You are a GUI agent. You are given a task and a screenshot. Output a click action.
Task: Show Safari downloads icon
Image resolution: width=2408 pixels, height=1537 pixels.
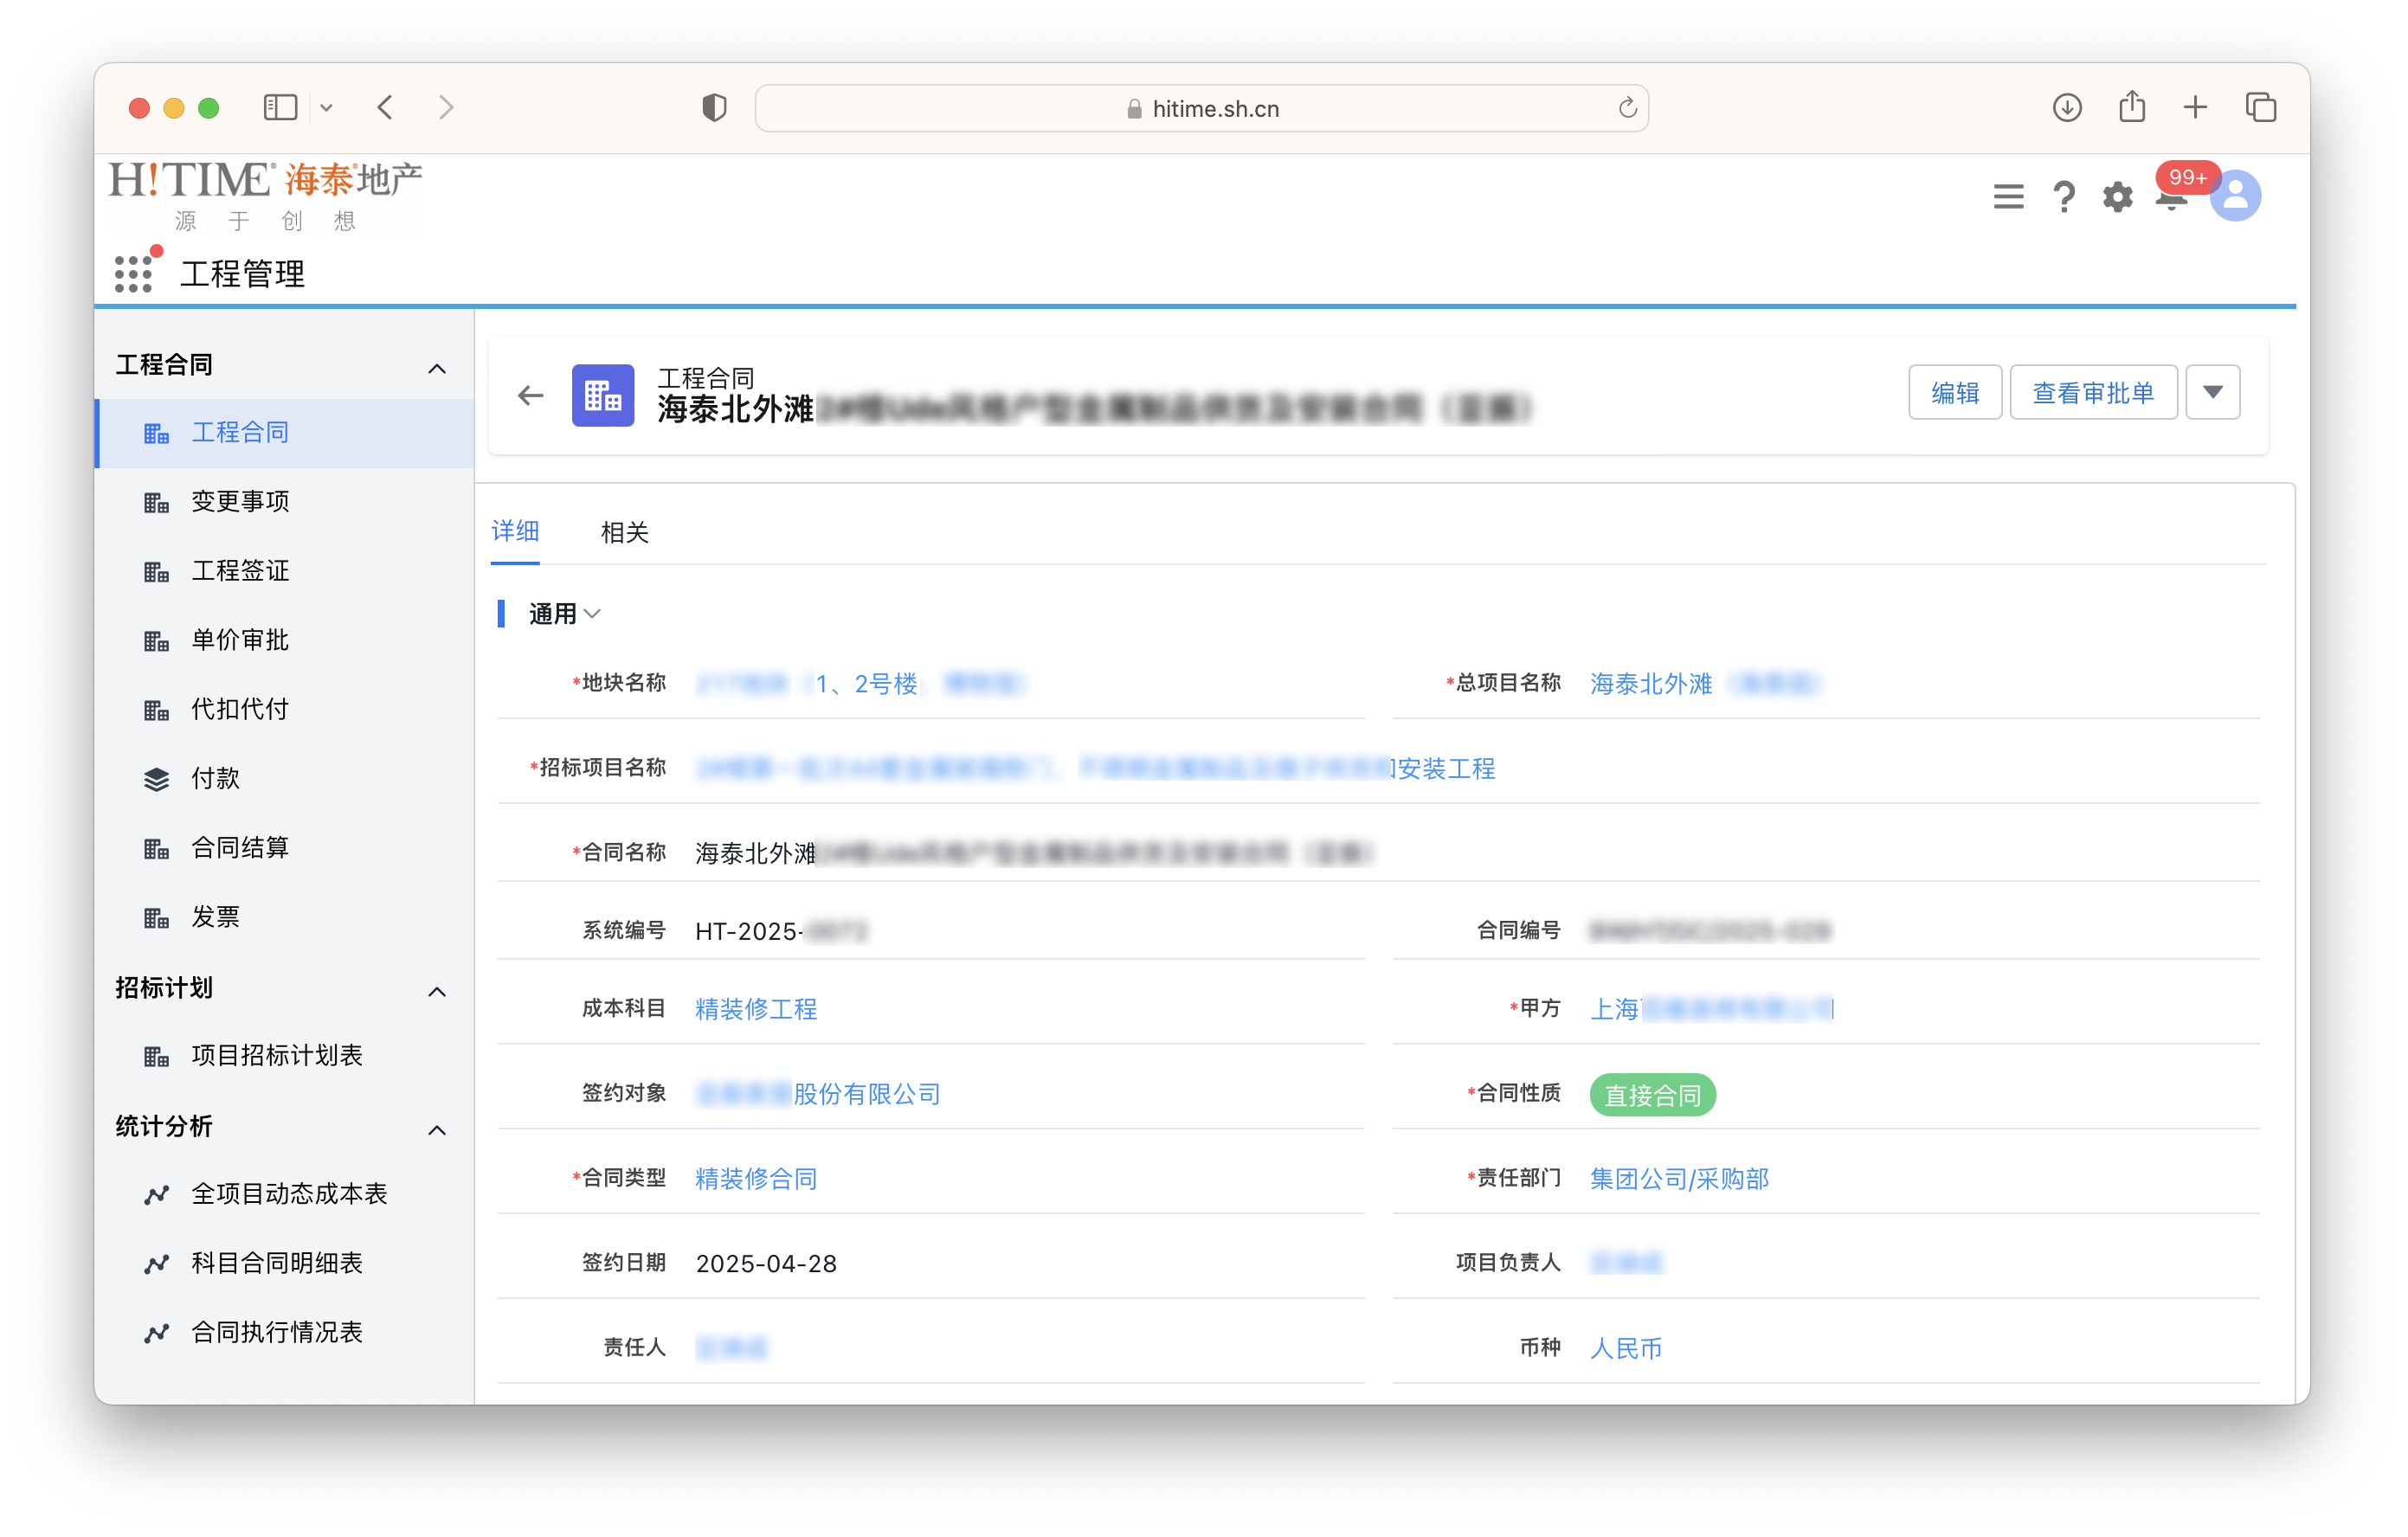pos(2067,107)
